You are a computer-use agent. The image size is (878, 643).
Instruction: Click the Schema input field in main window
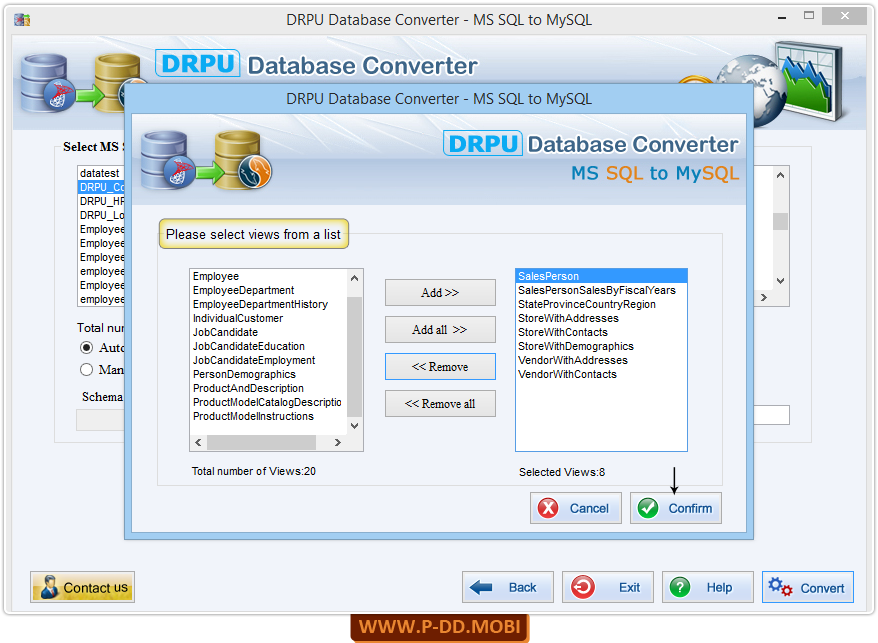[101, 420]
